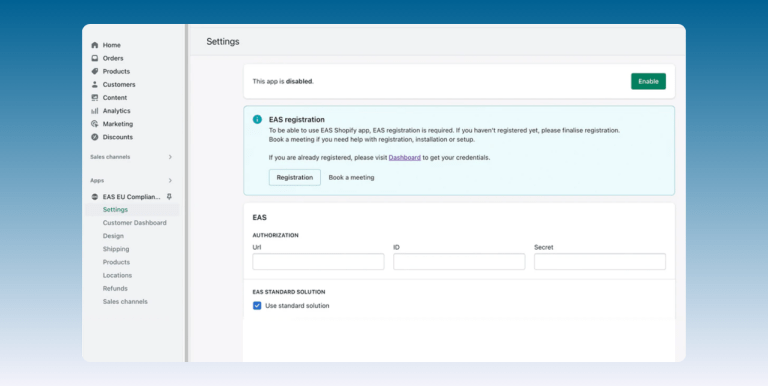Open Refunds app page

click(x=115, y=289)
